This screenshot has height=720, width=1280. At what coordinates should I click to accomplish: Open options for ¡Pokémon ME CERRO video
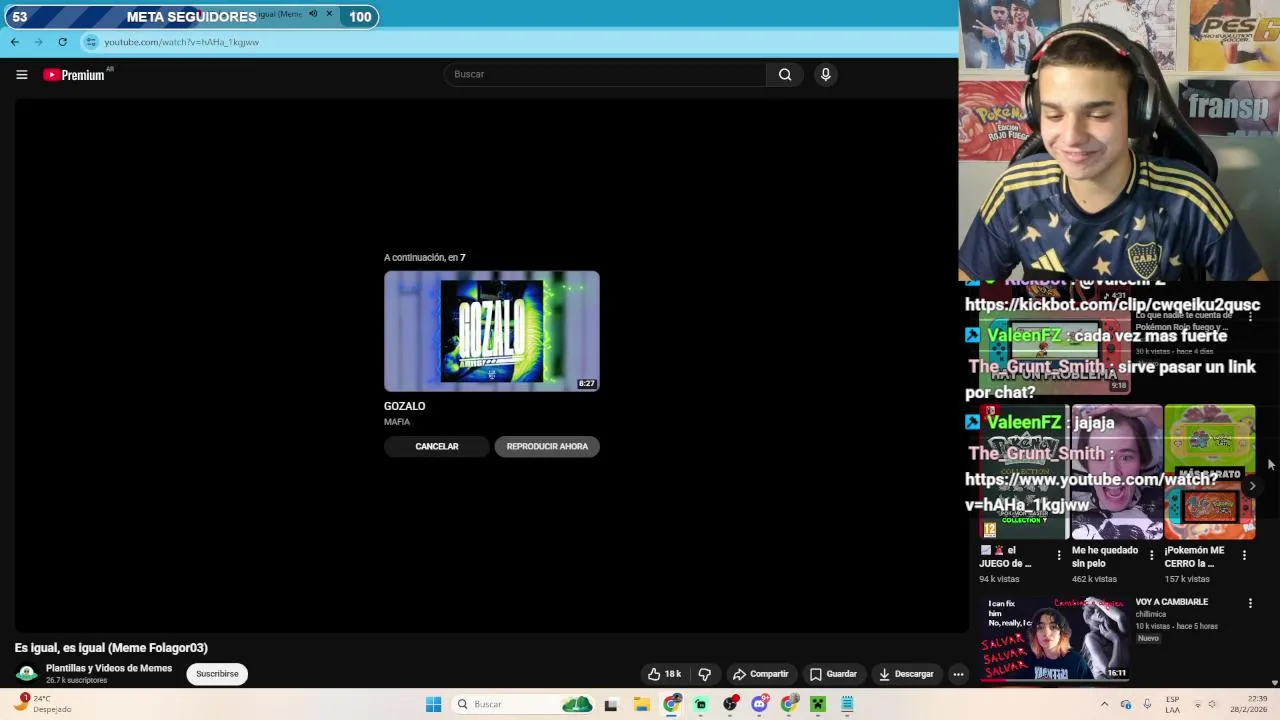(1244, 555)
